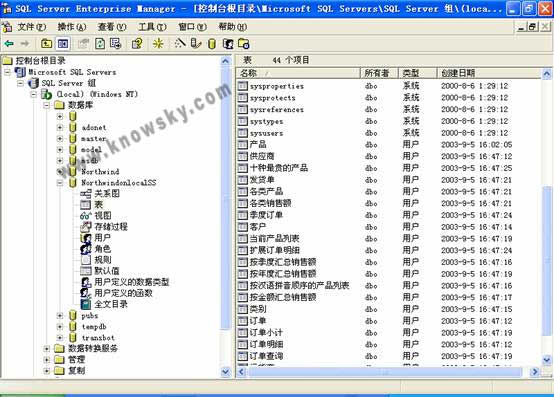Sort by the 类型 column header
Image resolution: width=554 pixels, height=397 pixels.
pos(418,73)
